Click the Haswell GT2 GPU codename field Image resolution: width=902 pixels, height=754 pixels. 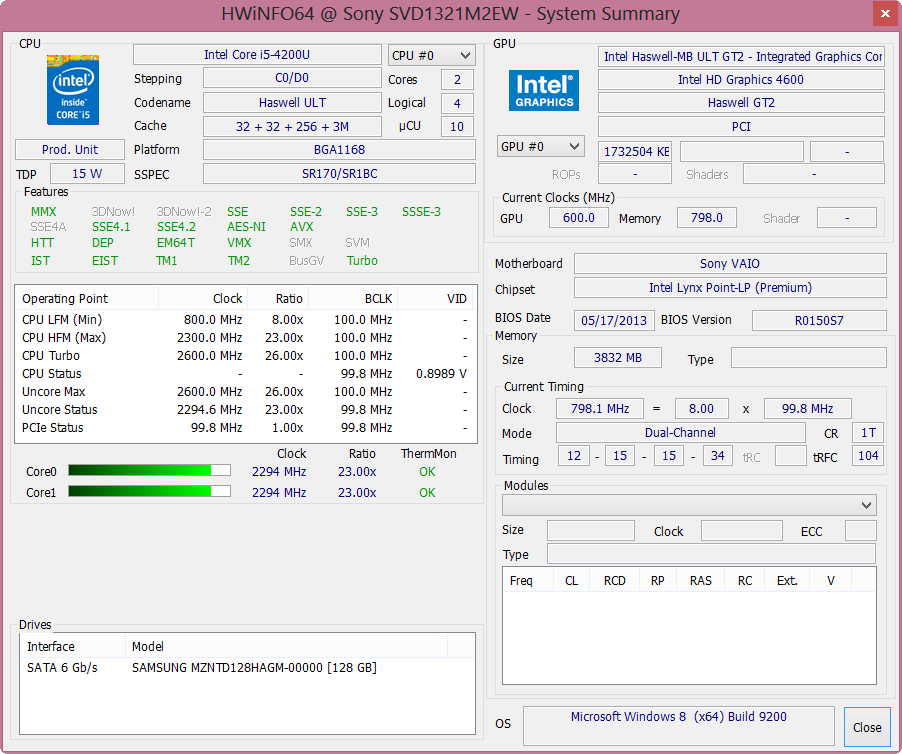[741, 102]
